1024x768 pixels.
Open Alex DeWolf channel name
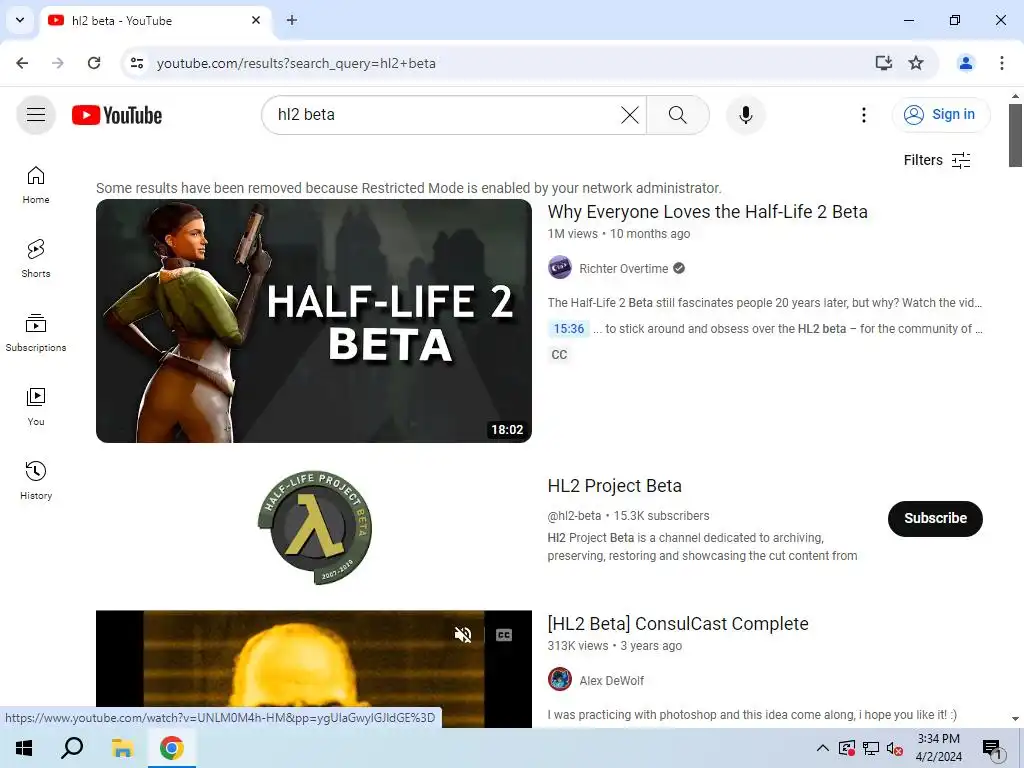click(x=611, y=680)
